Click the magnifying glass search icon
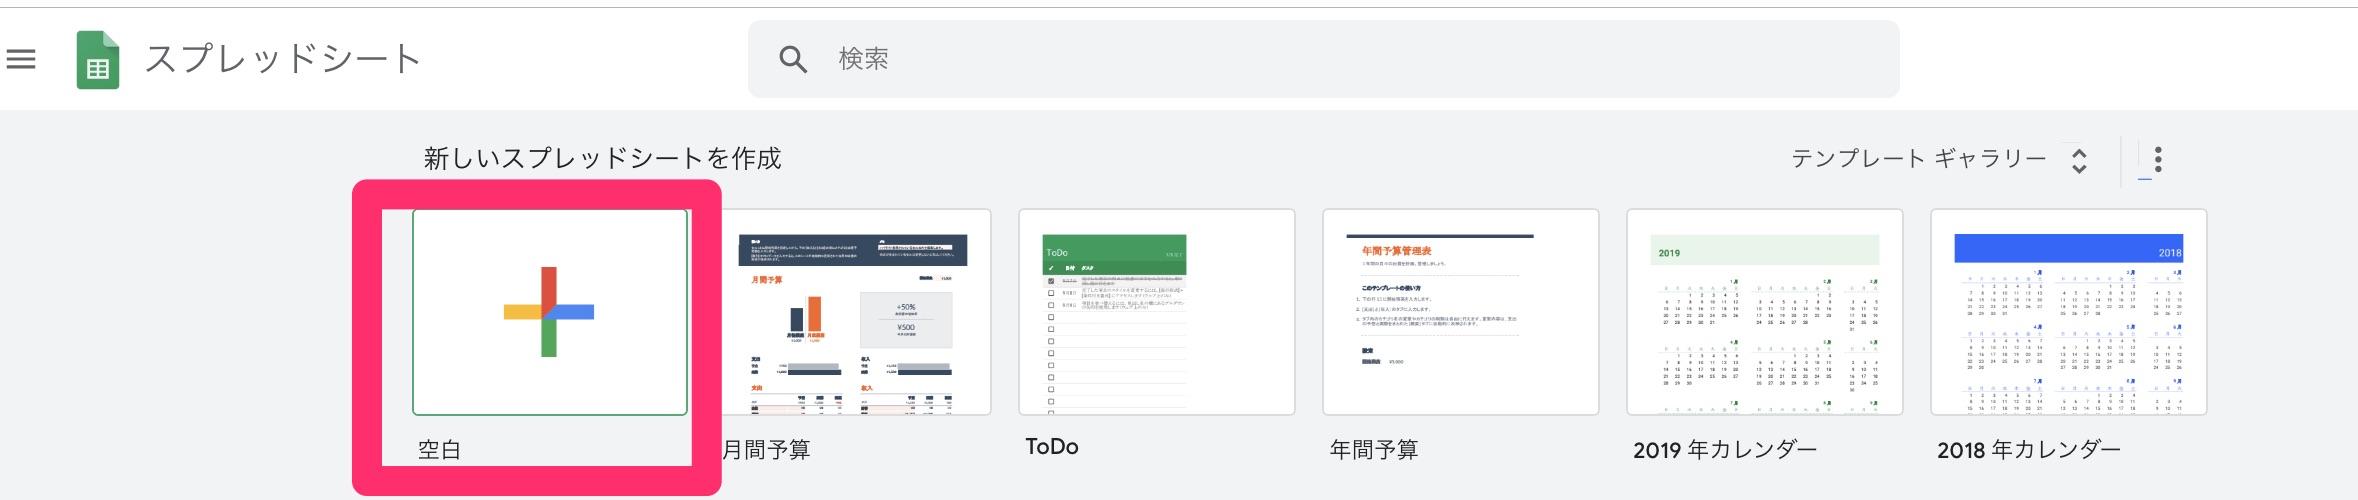This screenshot has width=2358, height=500. (x=793, y=59)
